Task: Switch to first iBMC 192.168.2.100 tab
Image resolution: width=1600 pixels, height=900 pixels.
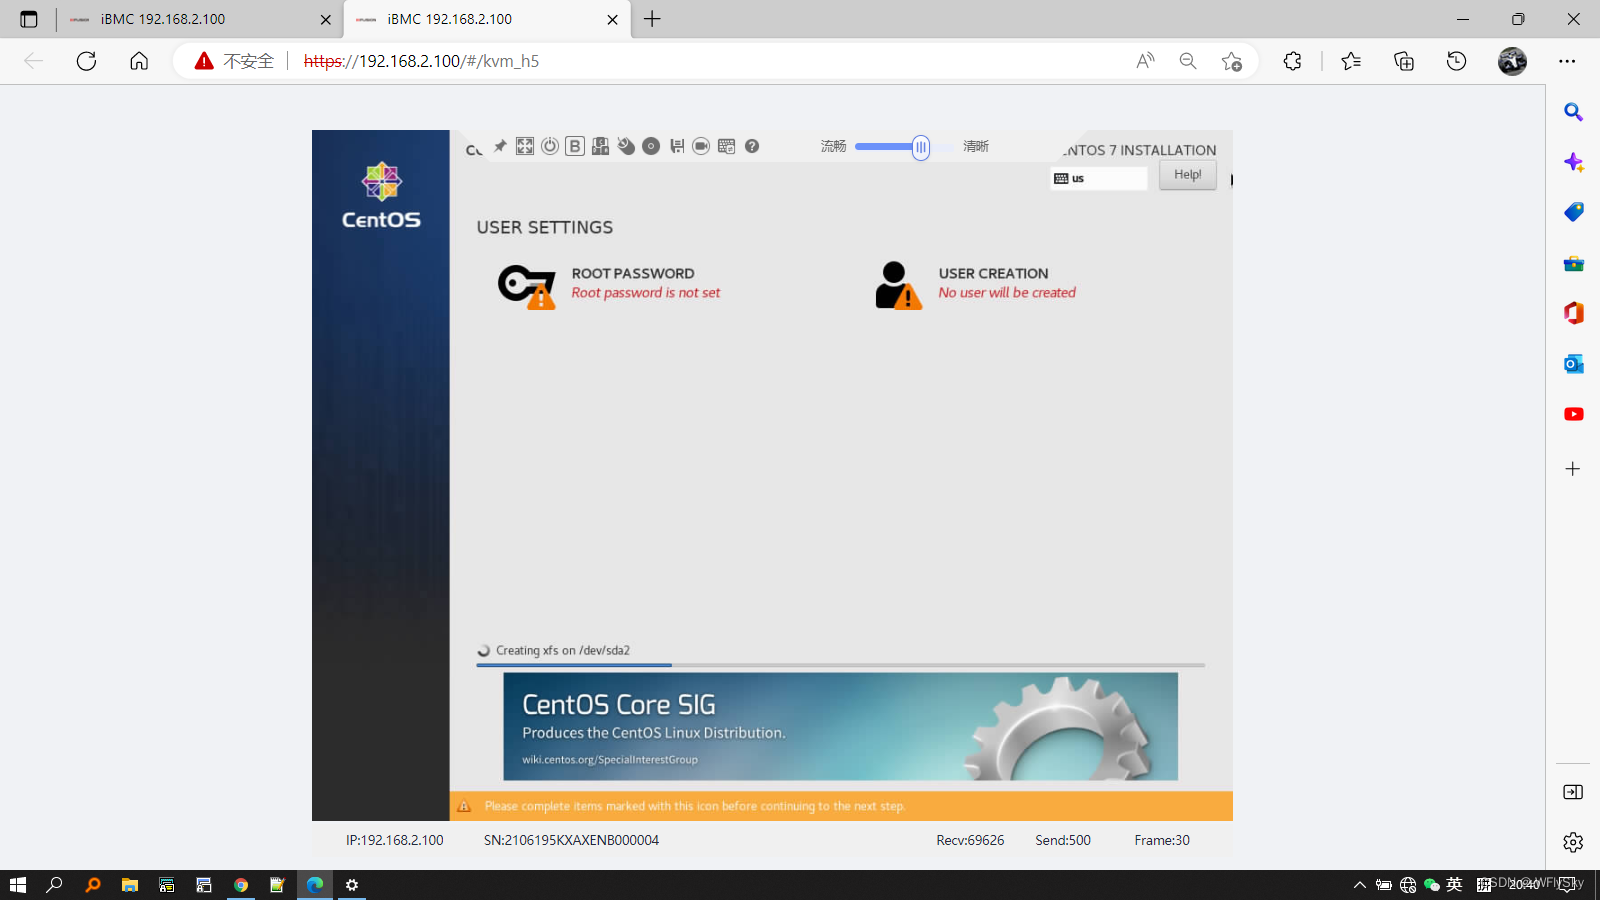Action: coord(200,19)
